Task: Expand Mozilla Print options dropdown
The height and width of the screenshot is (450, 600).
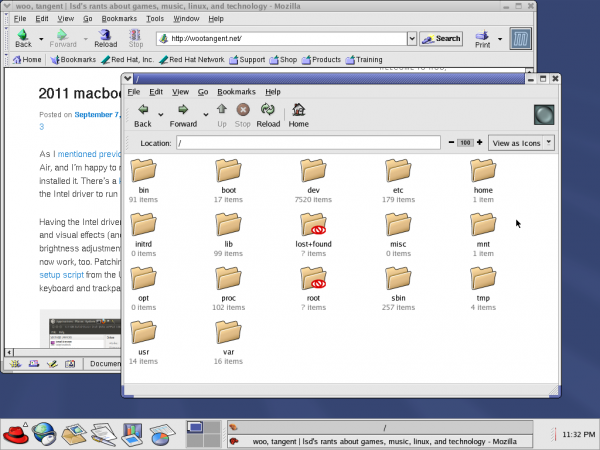Action: [500, 39]
